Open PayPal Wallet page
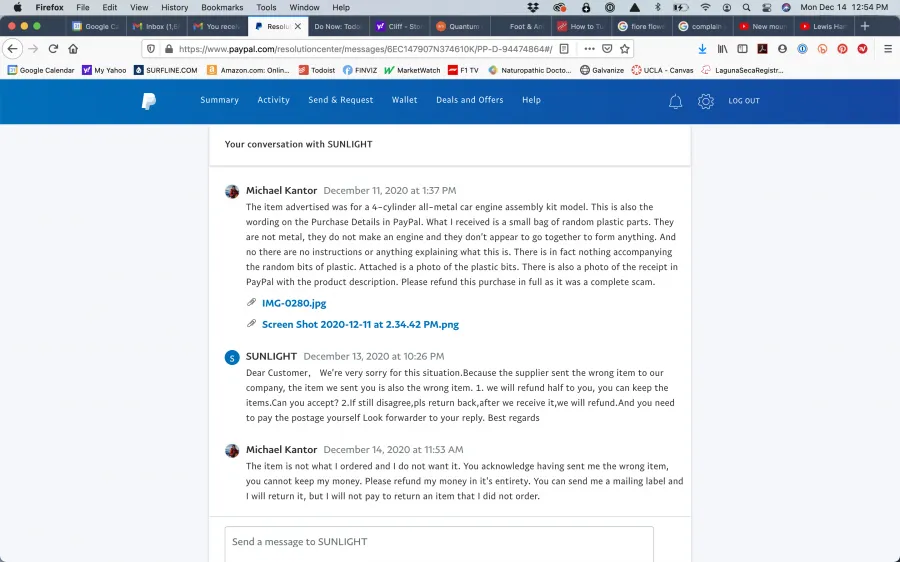Viewport: 900px width, 562px height. (404, 100)
